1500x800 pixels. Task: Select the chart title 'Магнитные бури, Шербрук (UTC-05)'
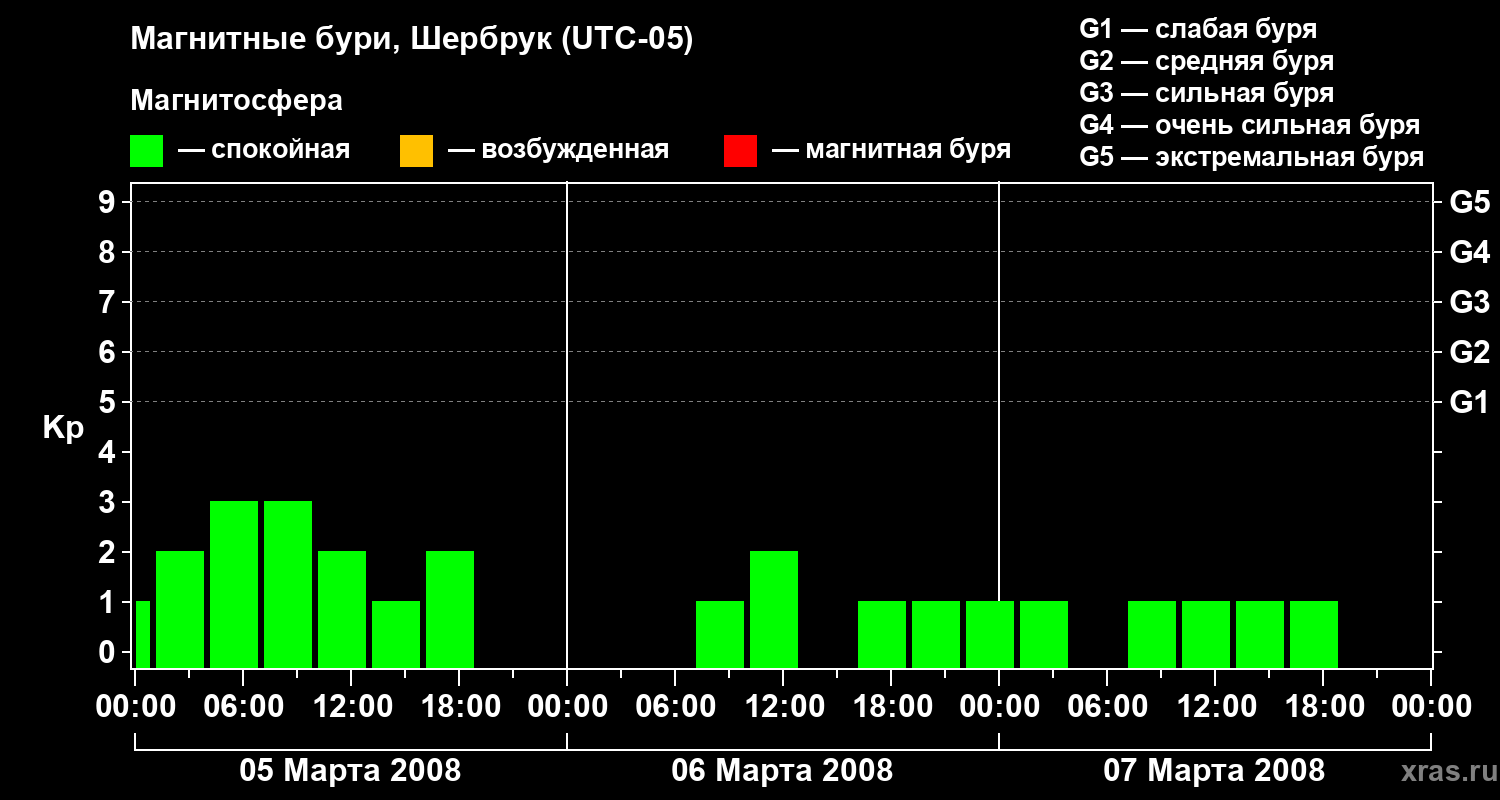(x=412, y=41)
